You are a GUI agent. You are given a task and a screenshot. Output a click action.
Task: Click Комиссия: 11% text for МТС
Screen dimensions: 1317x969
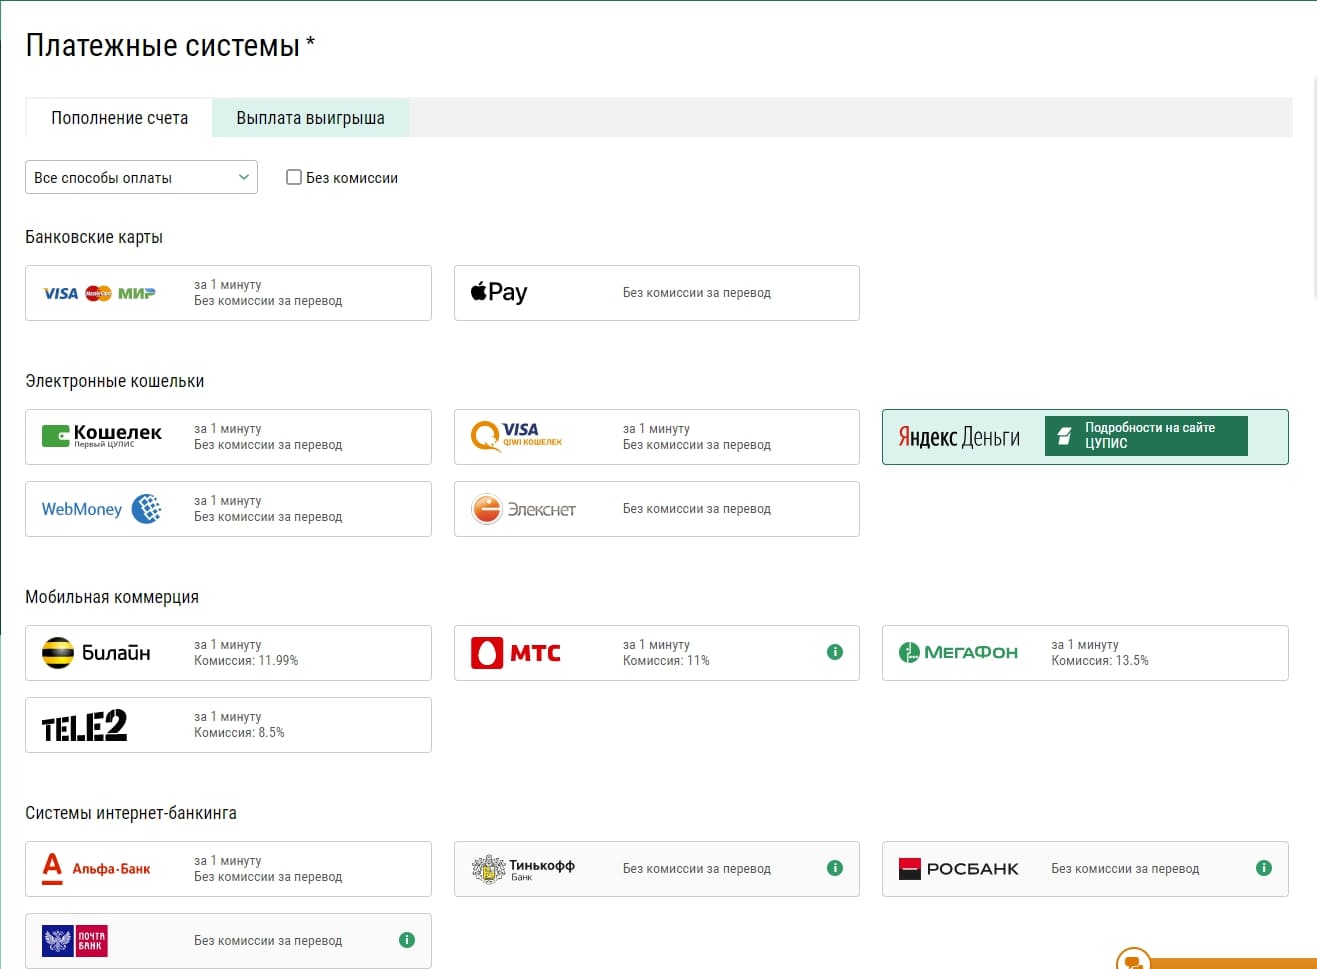666,661
